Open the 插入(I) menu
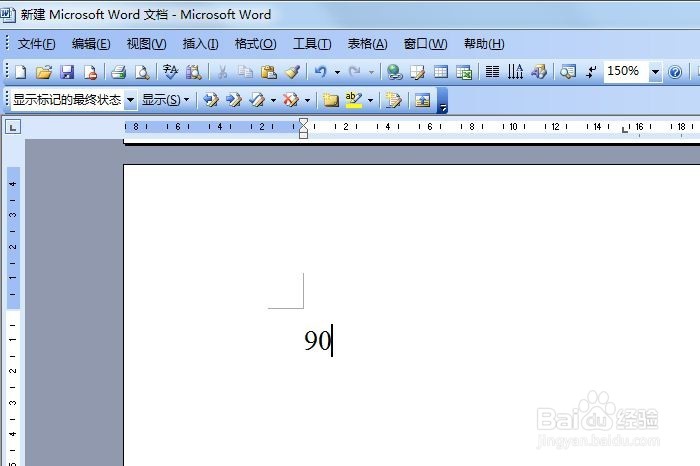Image resolution: width=700 pixels, height=466 pixels. click(200, 44)
